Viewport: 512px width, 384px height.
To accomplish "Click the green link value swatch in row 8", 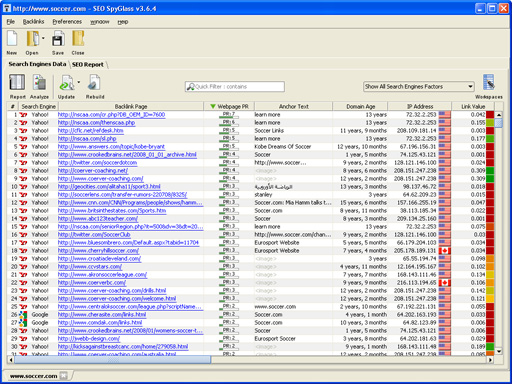I will pos(490,171).
